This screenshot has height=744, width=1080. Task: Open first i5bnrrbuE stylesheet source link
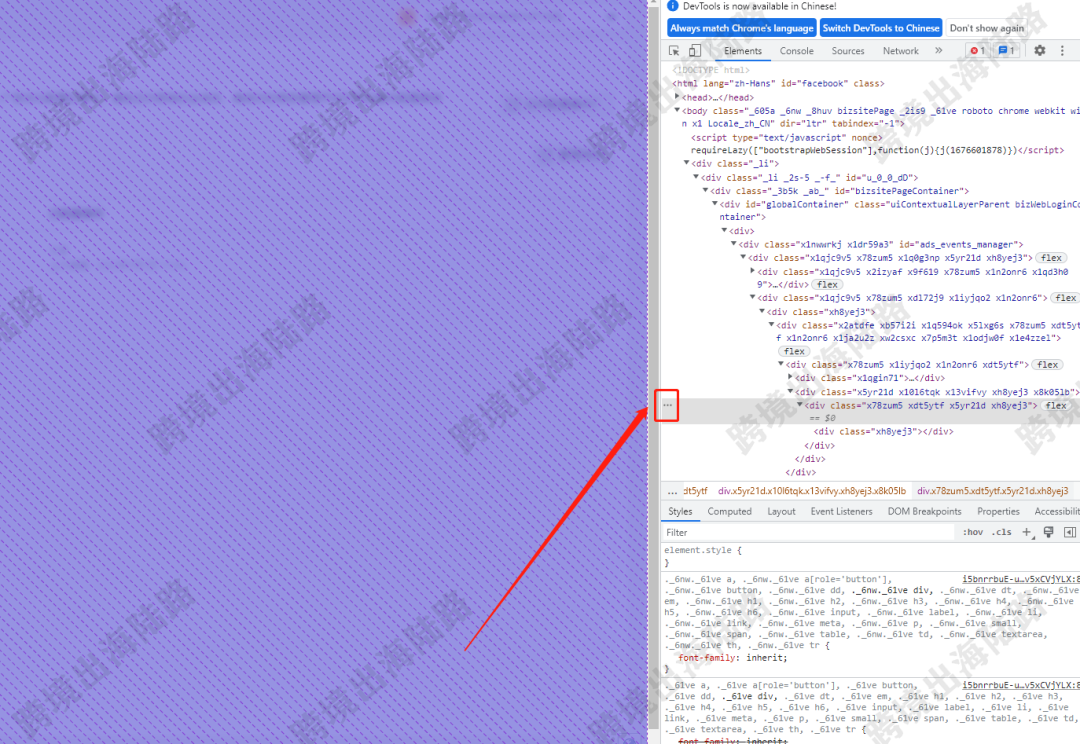(1021, 579)
